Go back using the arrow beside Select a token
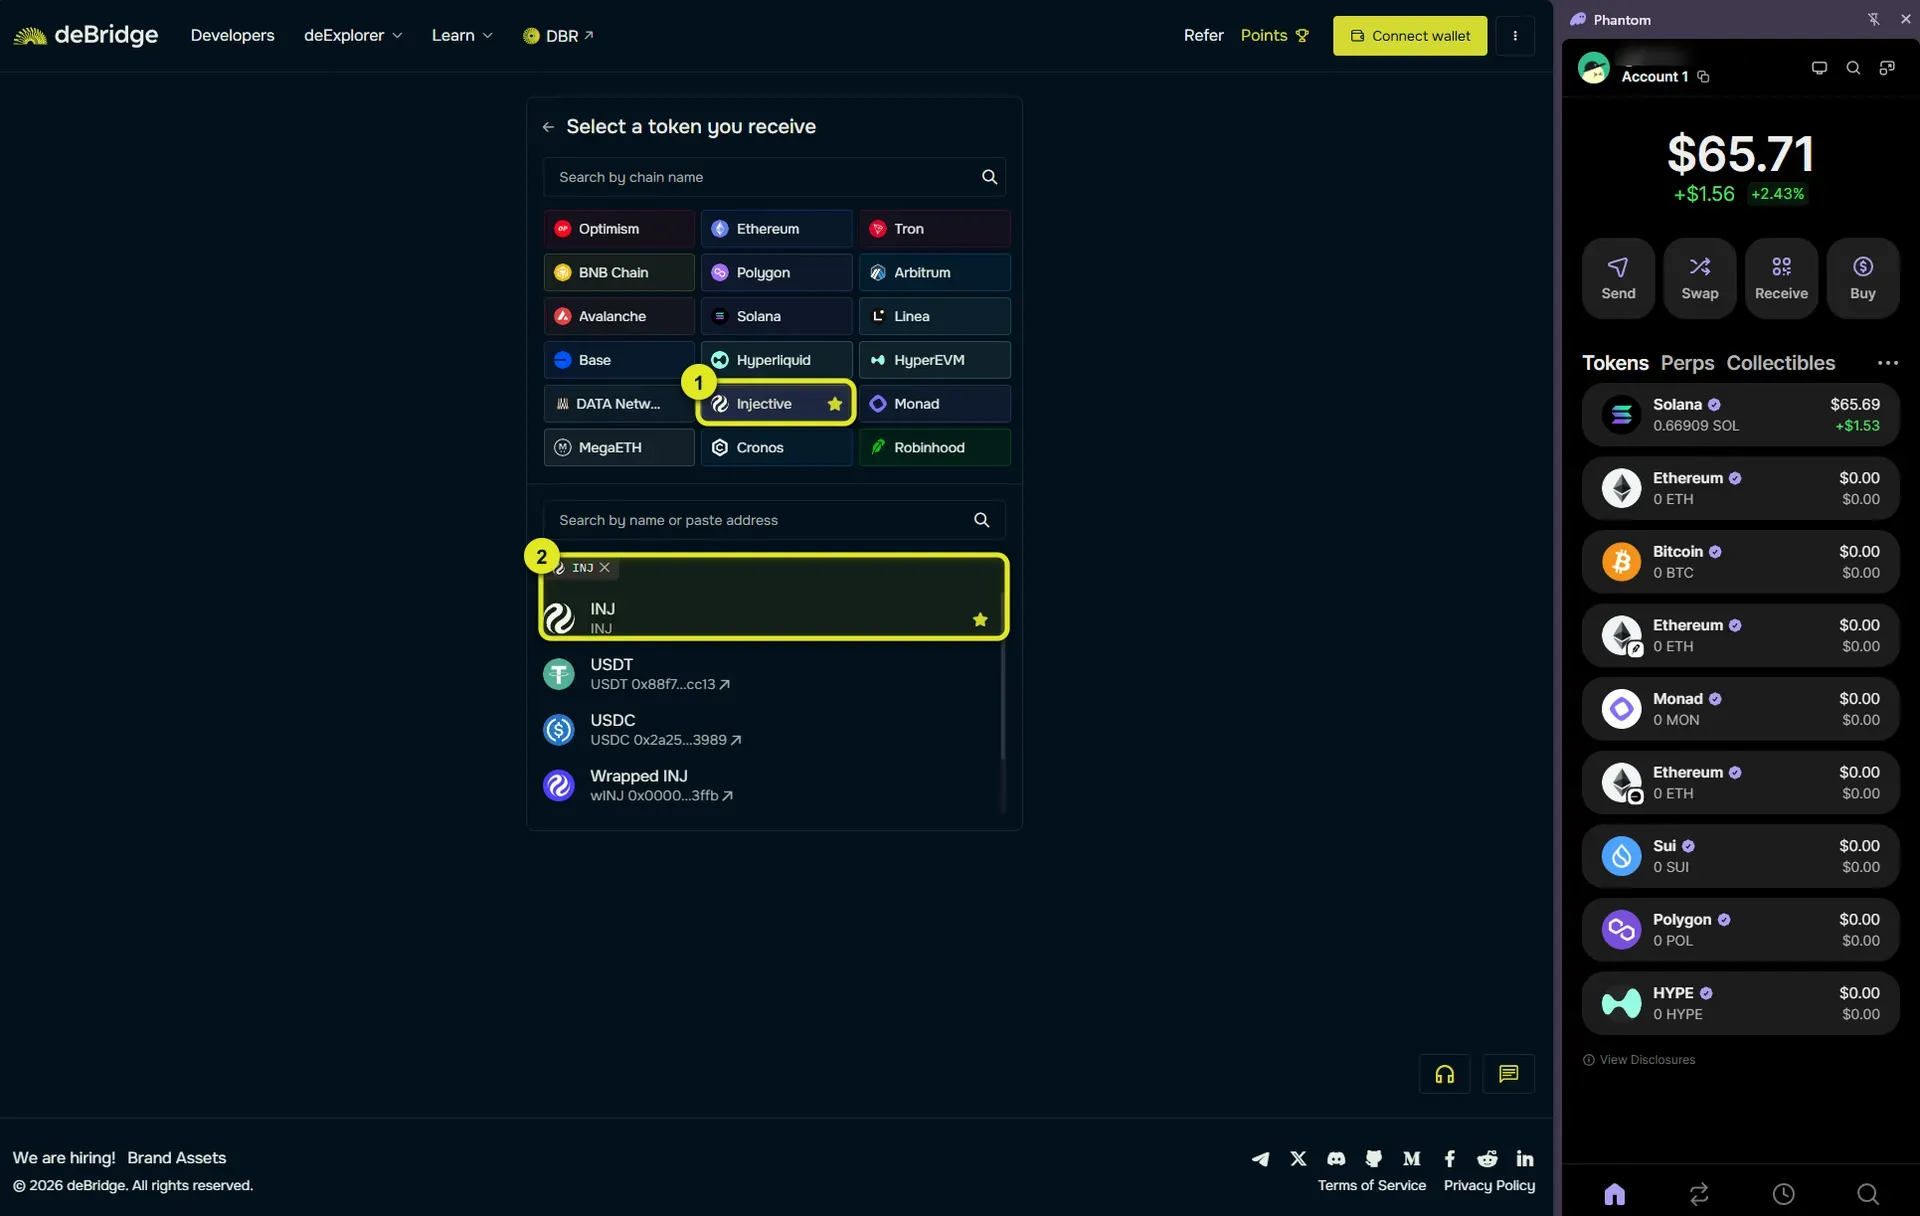The width and height of the screenshot is (1920, 1216). click(x=548, y=127)
